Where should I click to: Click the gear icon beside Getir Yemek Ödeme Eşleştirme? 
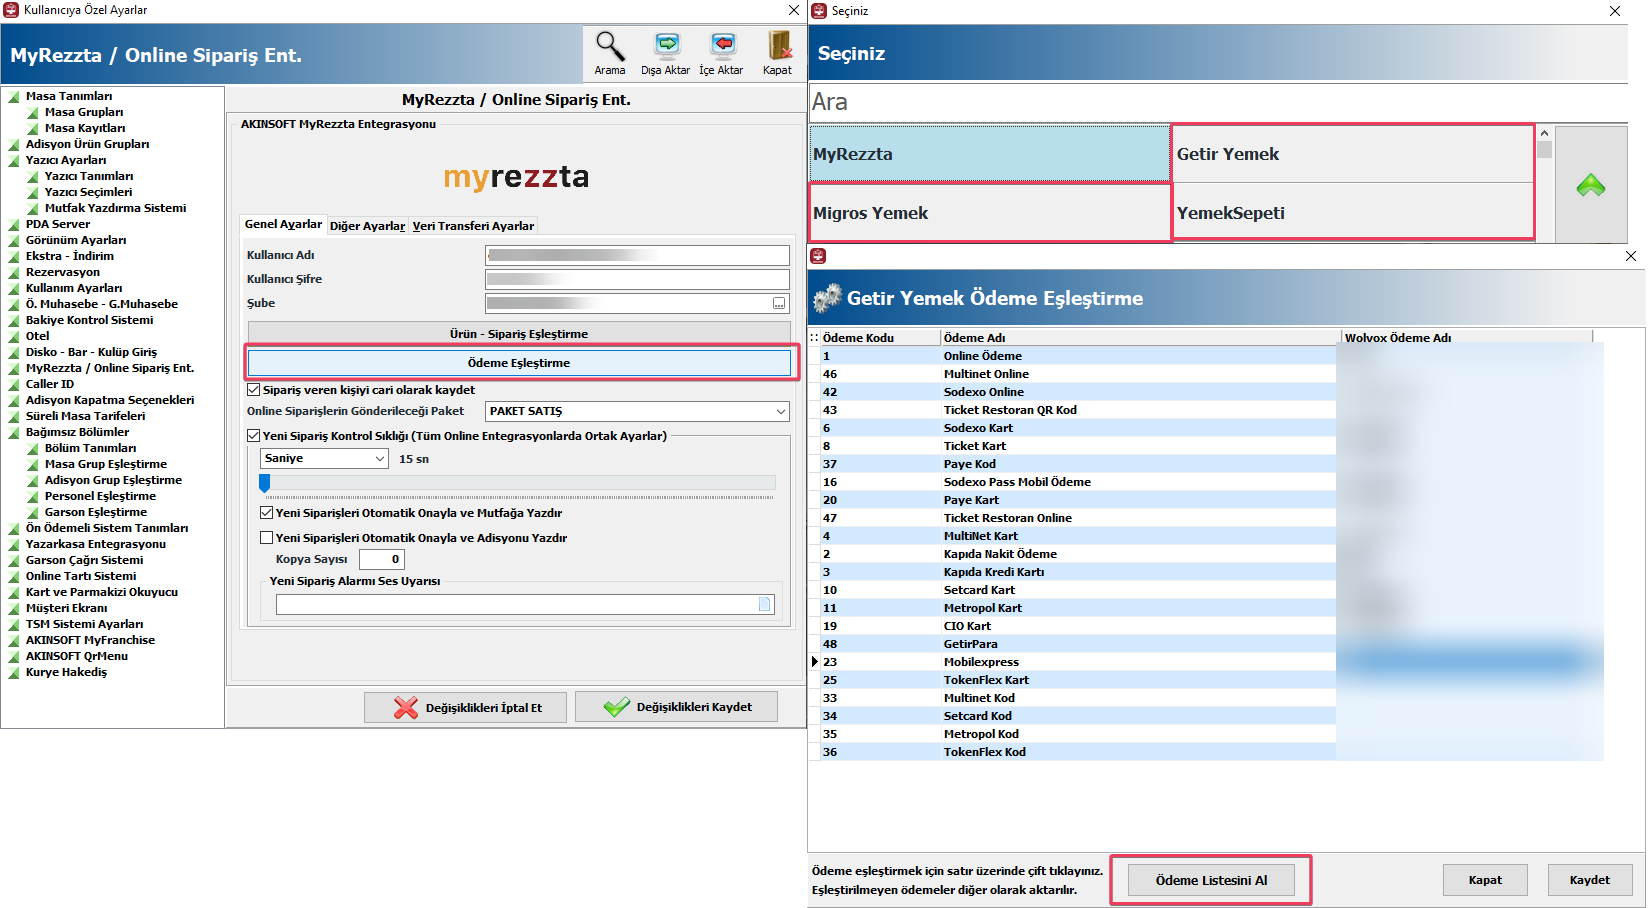pyautogui.click(x=827, y=298)
